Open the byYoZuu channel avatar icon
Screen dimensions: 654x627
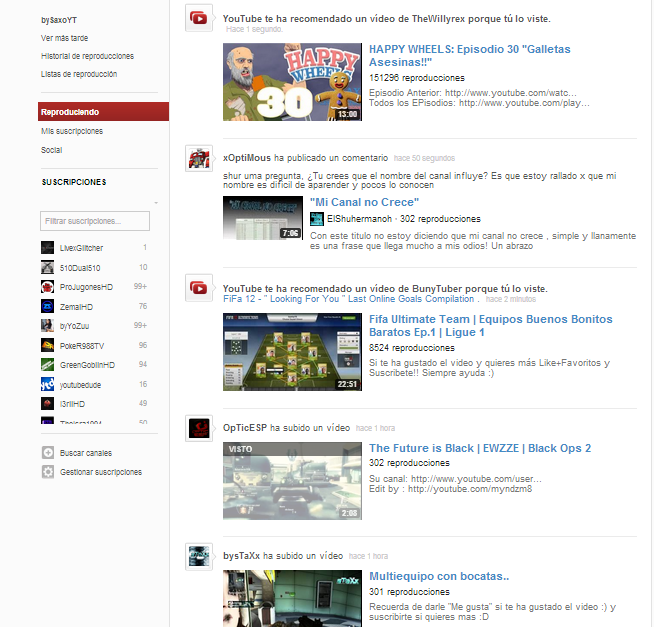click(47, 325)
